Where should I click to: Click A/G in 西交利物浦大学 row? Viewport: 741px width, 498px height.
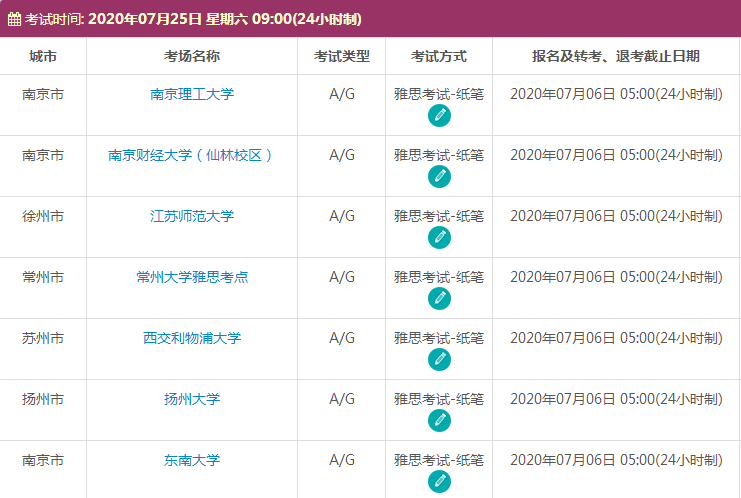click(342, 338)
